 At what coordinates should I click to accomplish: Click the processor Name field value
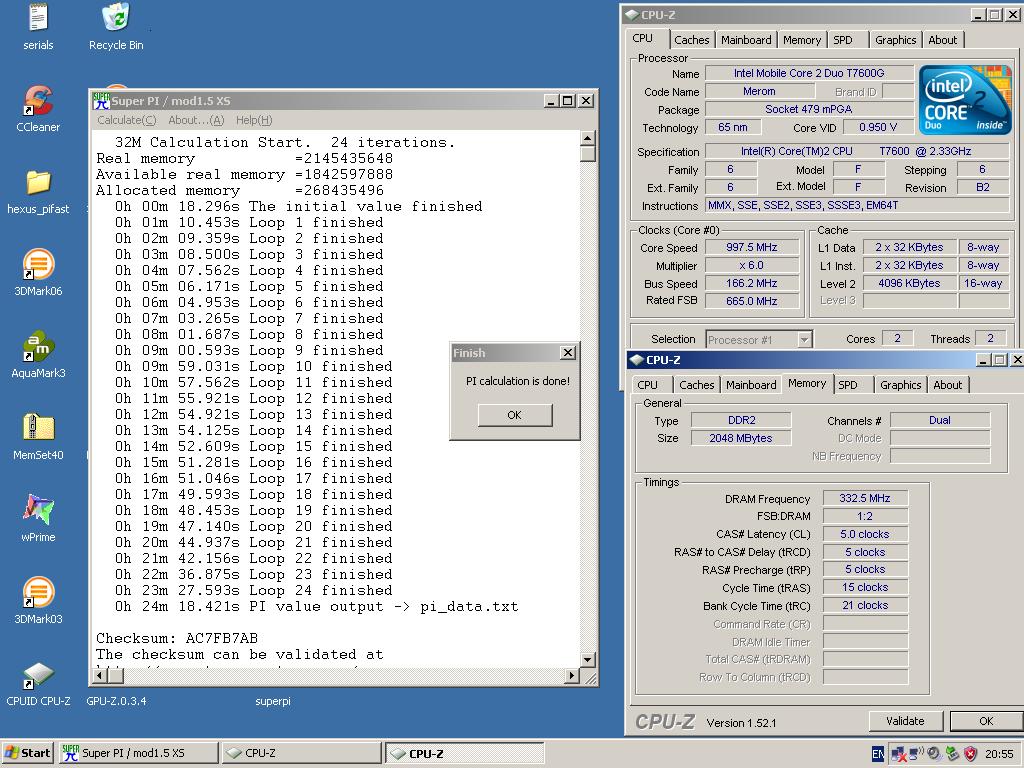[809, 73]
